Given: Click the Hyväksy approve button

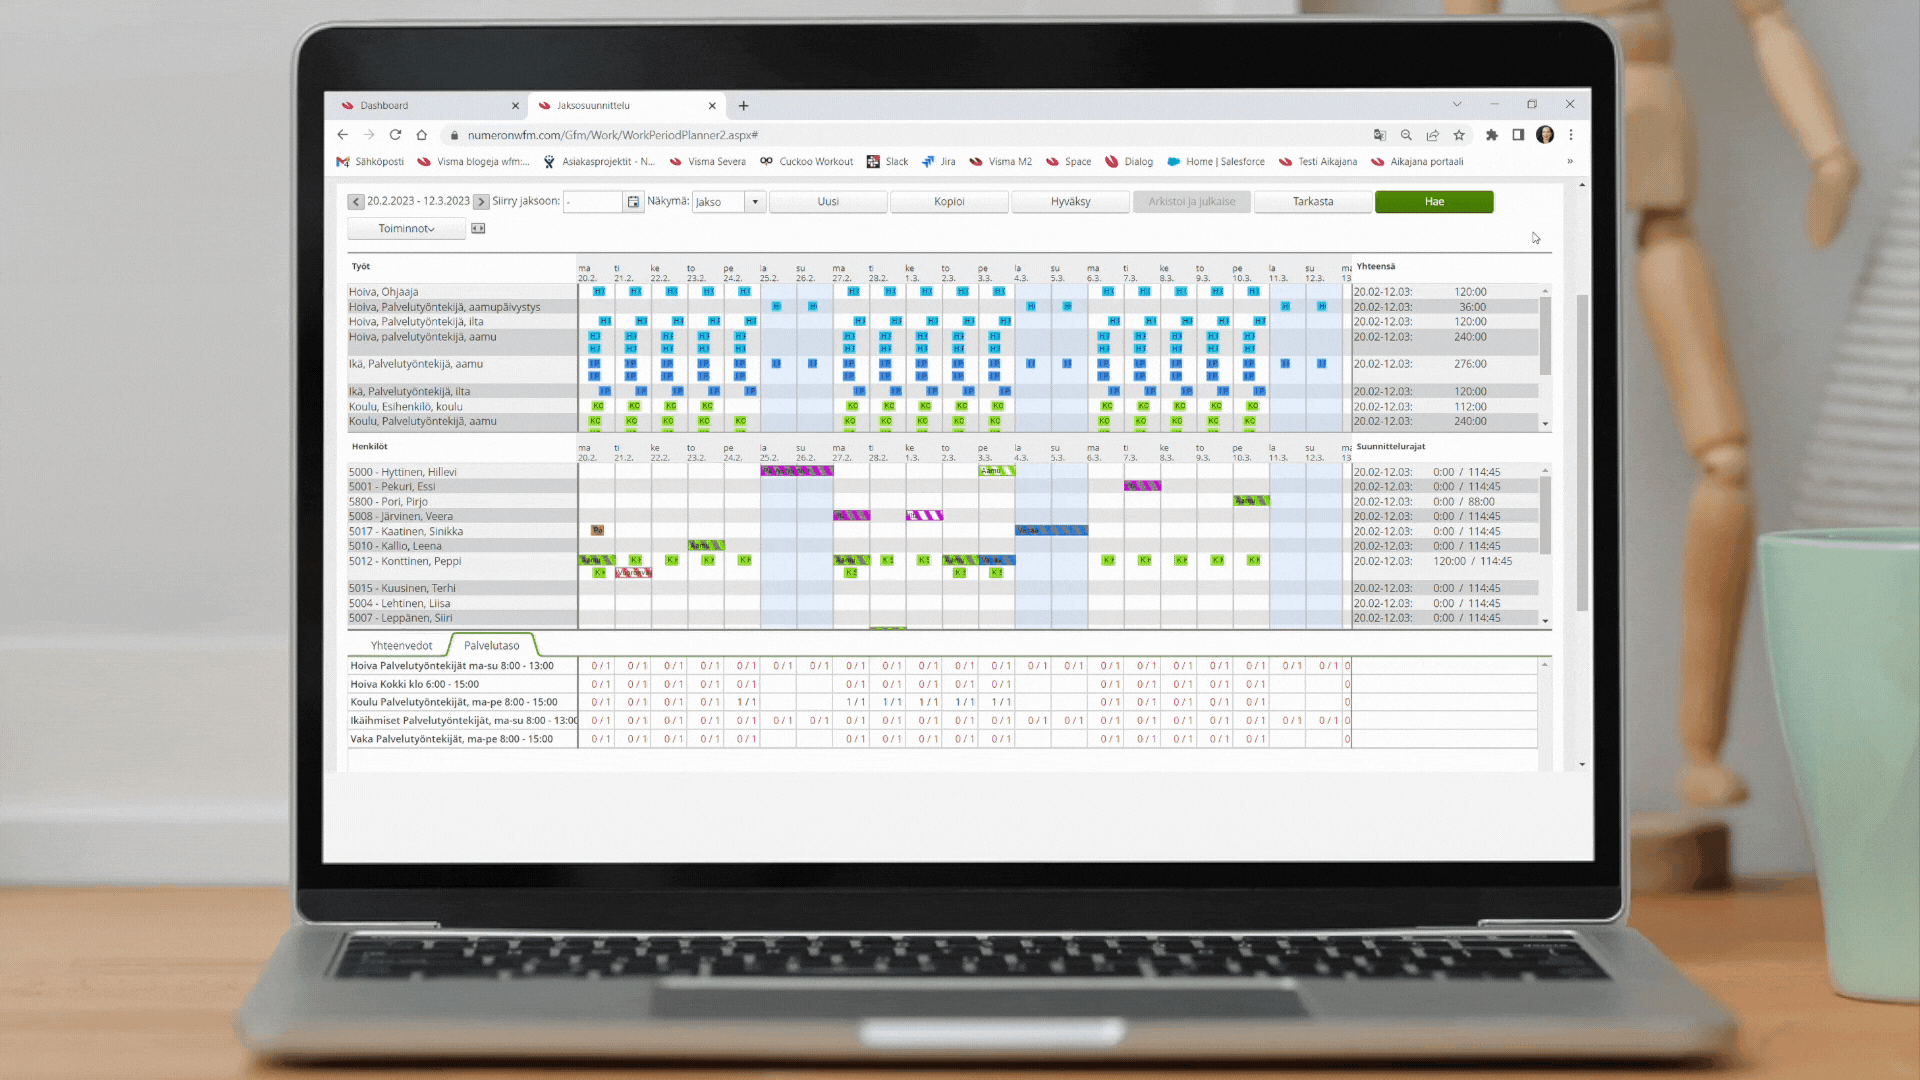Looking at the screenshot, I should [x=1068, y=200].
